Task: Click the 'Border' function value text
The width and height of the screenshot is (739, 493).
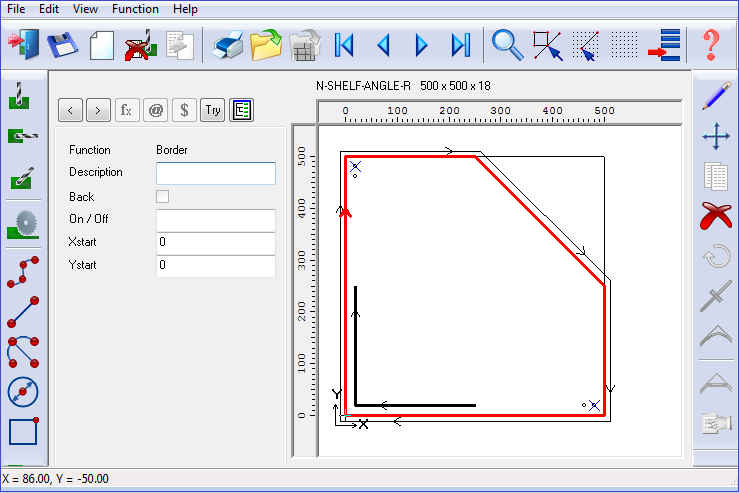Action: point(172,150)
